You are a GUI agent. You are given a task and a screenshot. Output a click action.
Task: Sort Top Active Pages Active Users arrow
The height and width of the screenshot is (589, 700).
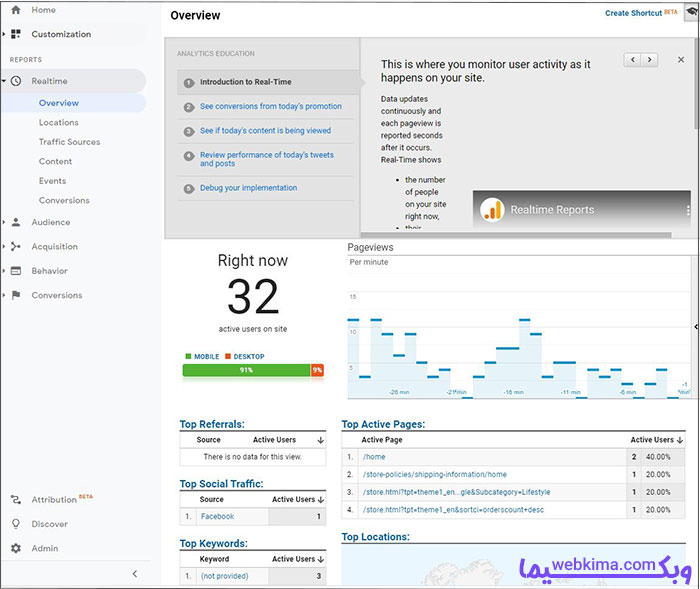pos(680,440)
